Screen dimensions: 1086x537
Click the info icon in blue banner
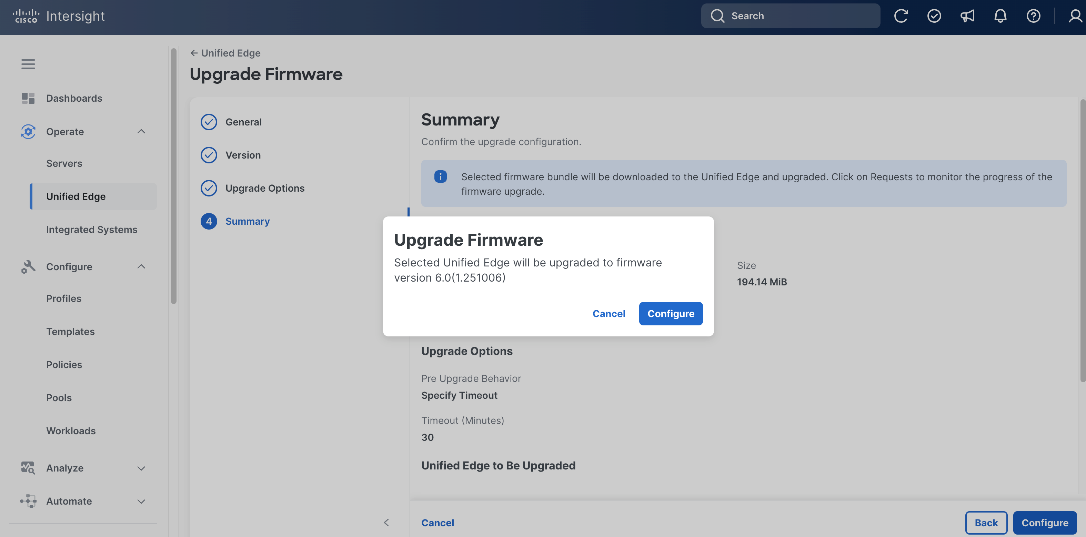click(x=440, y=177)
